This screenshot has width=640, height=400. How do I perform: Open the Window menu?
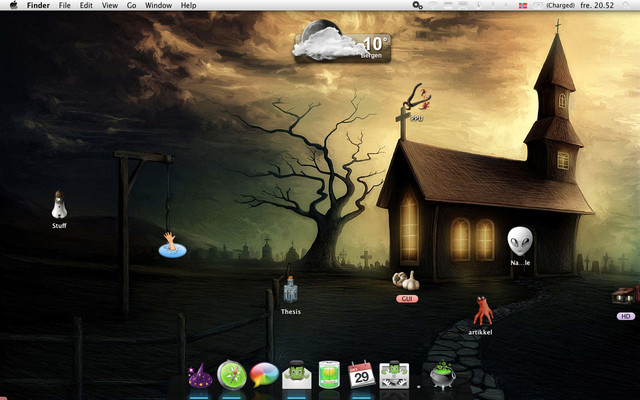pyautogui.click(x=158, y=5)
